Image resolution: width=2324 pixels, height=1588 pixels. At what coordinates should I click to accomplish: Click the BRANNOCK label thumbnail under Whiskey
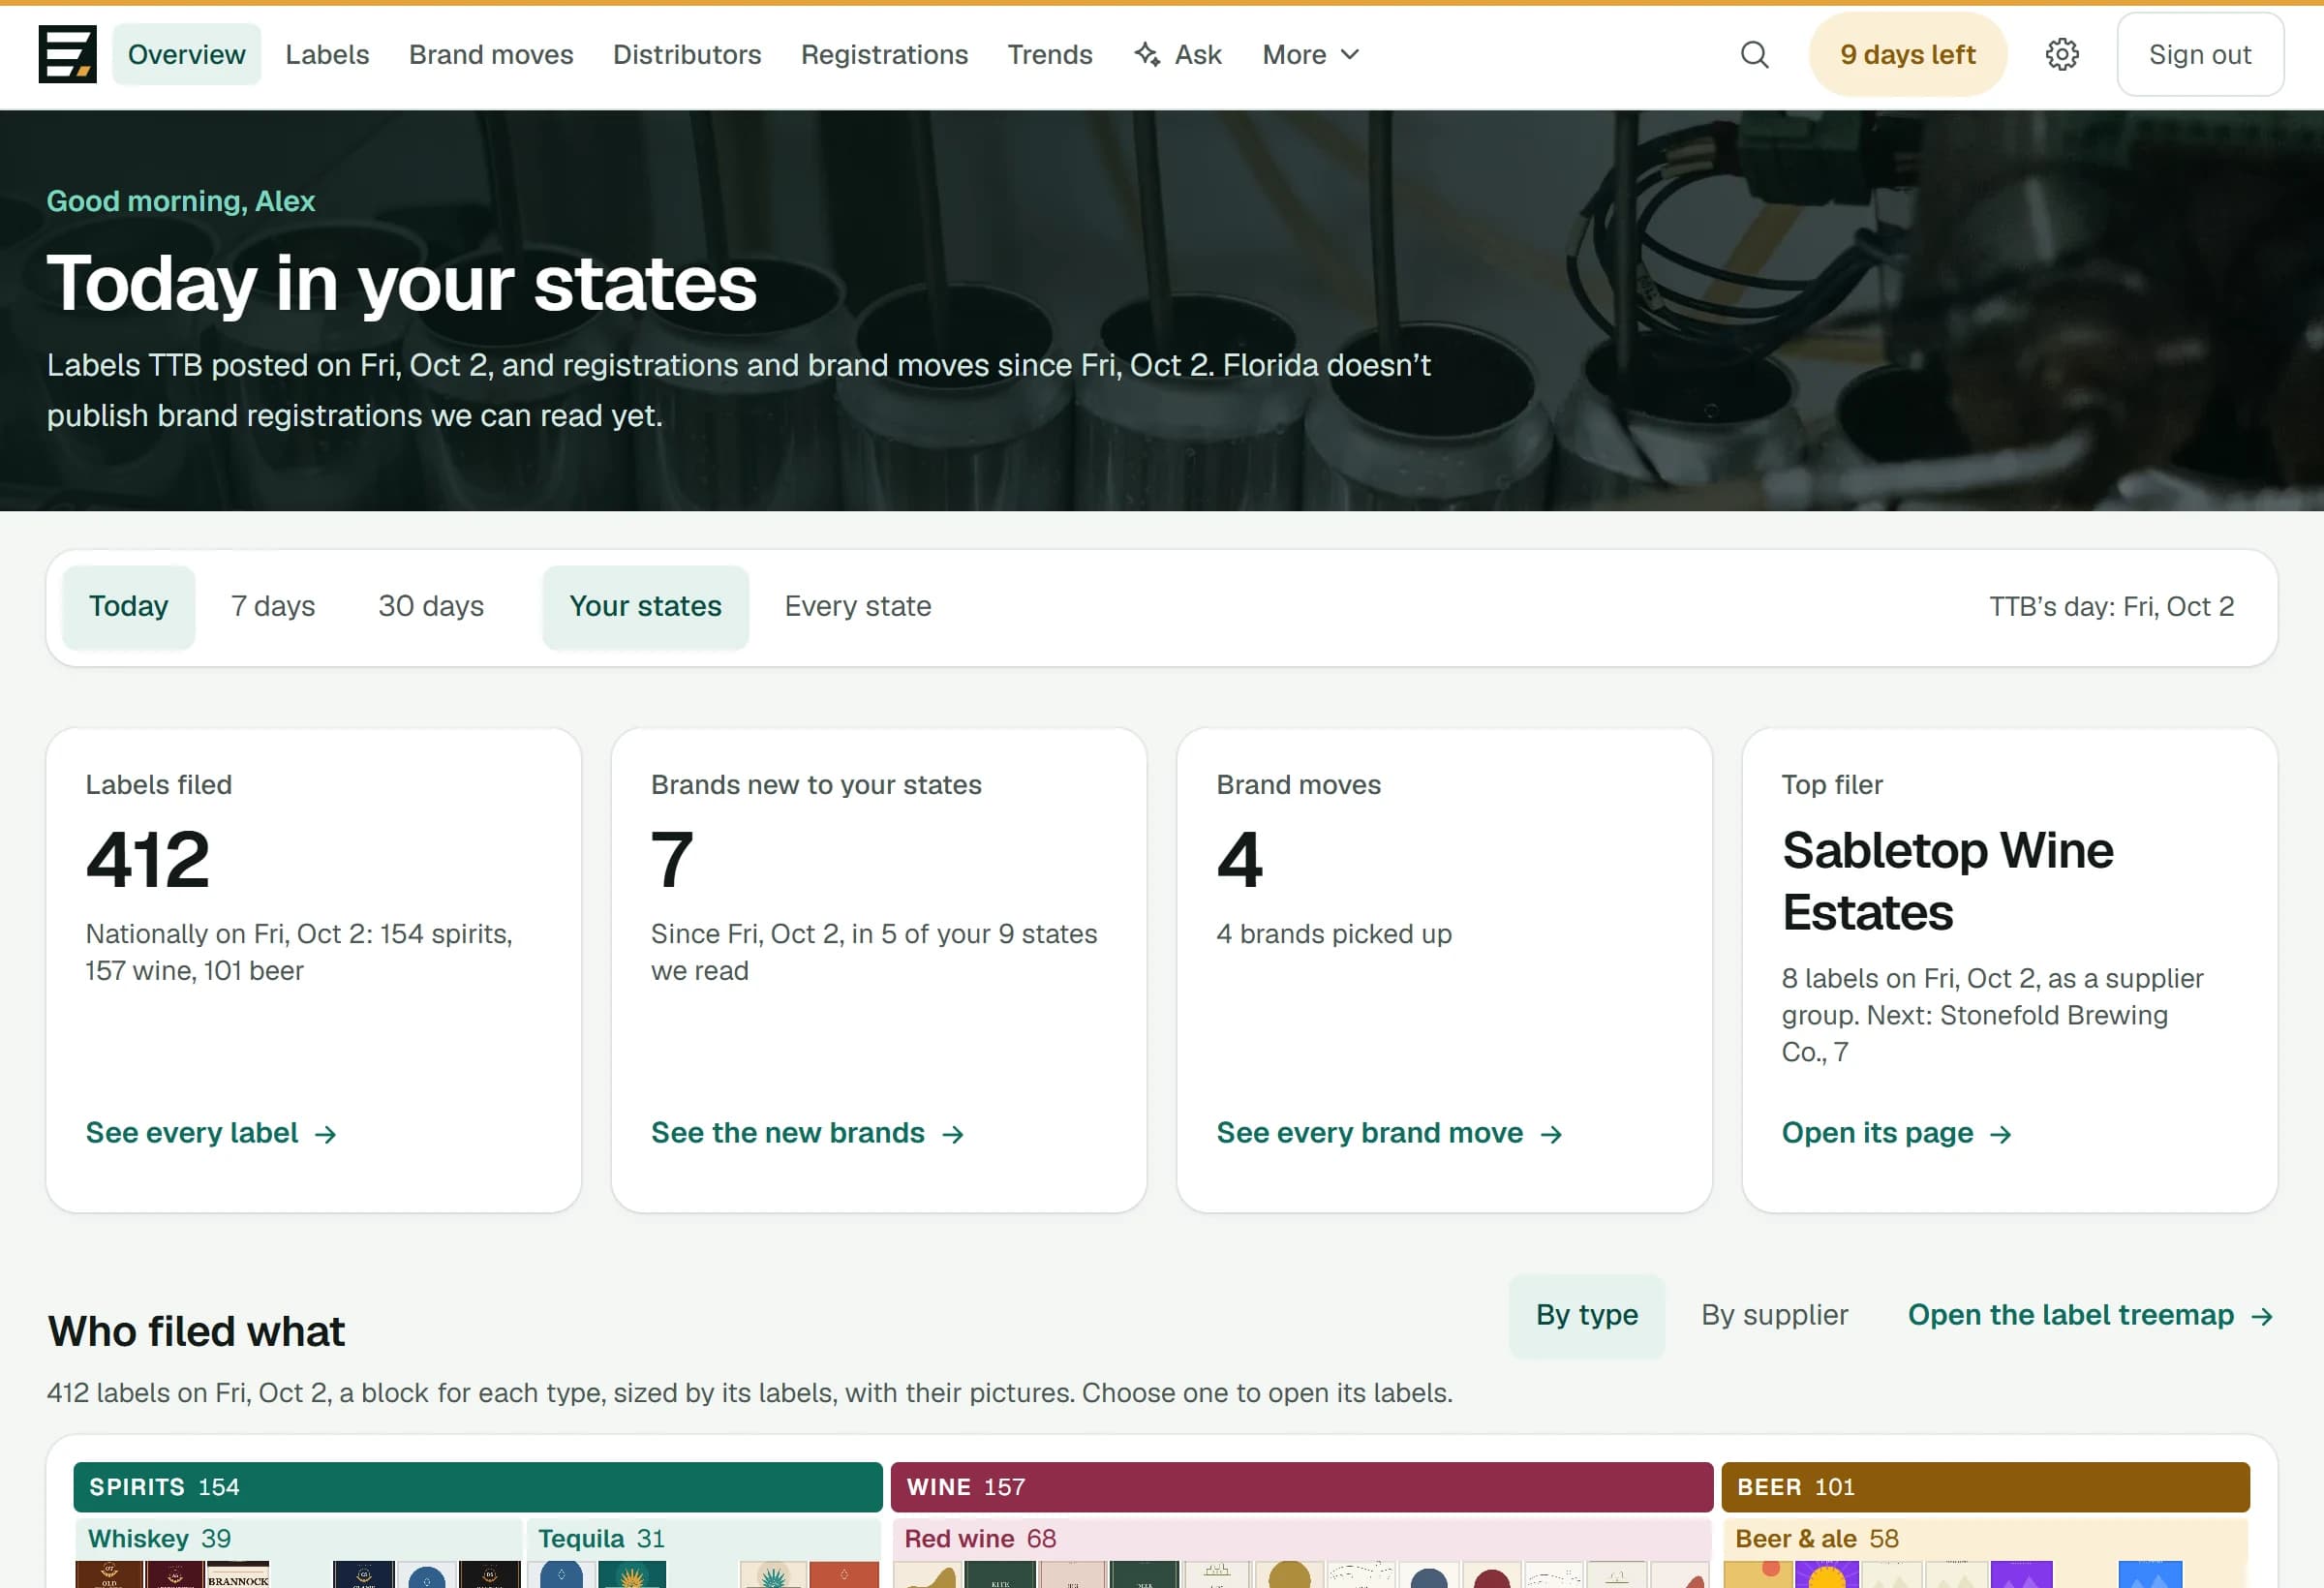(238, 1575)
